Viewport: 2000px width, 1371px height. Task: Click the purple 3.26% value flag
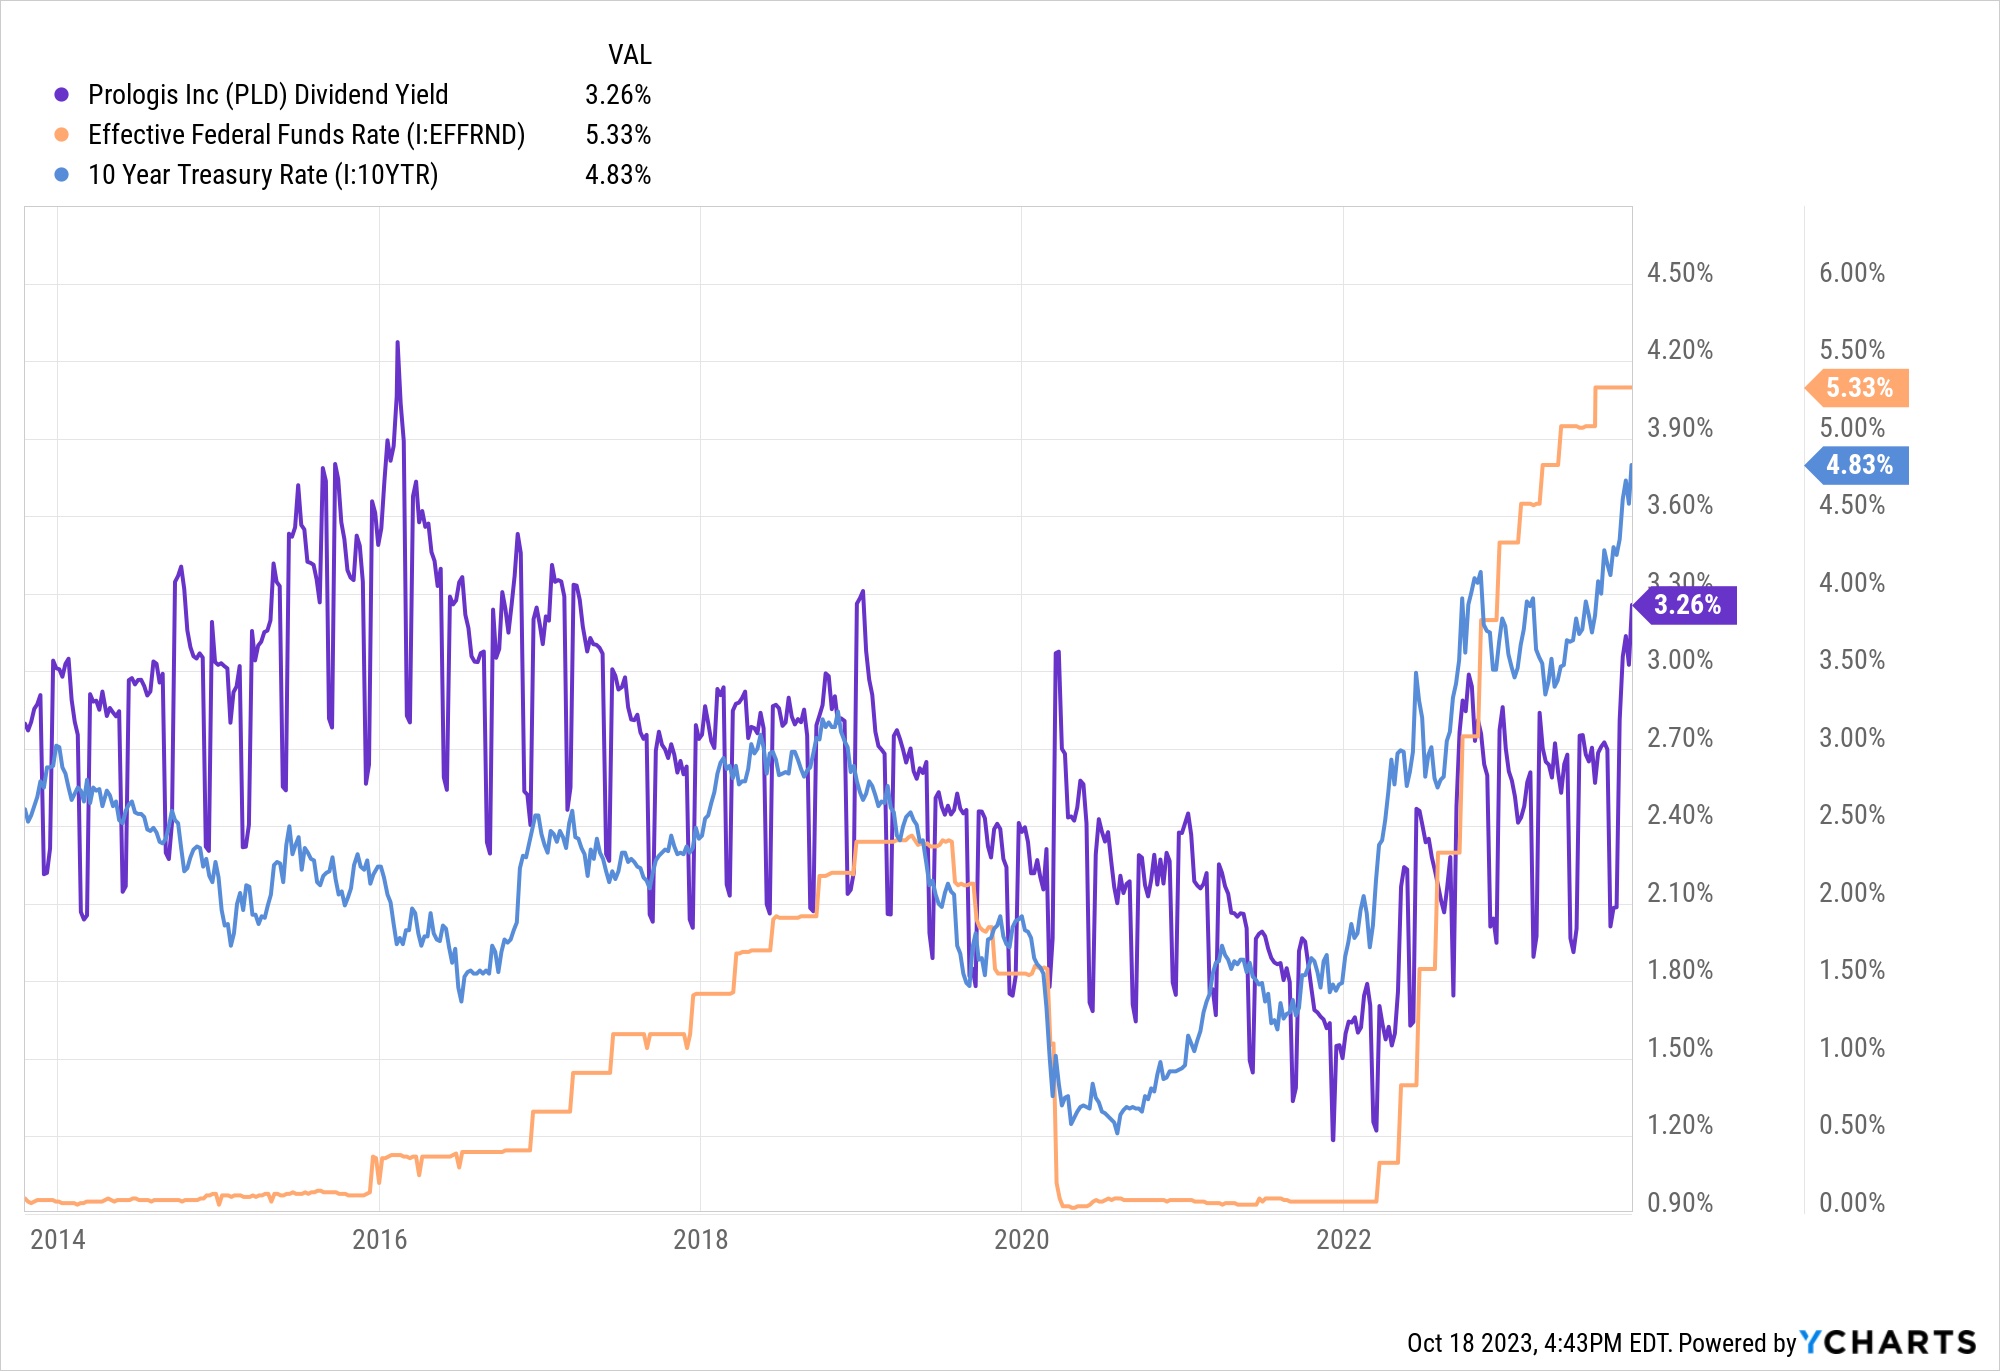click(1687, 605)
